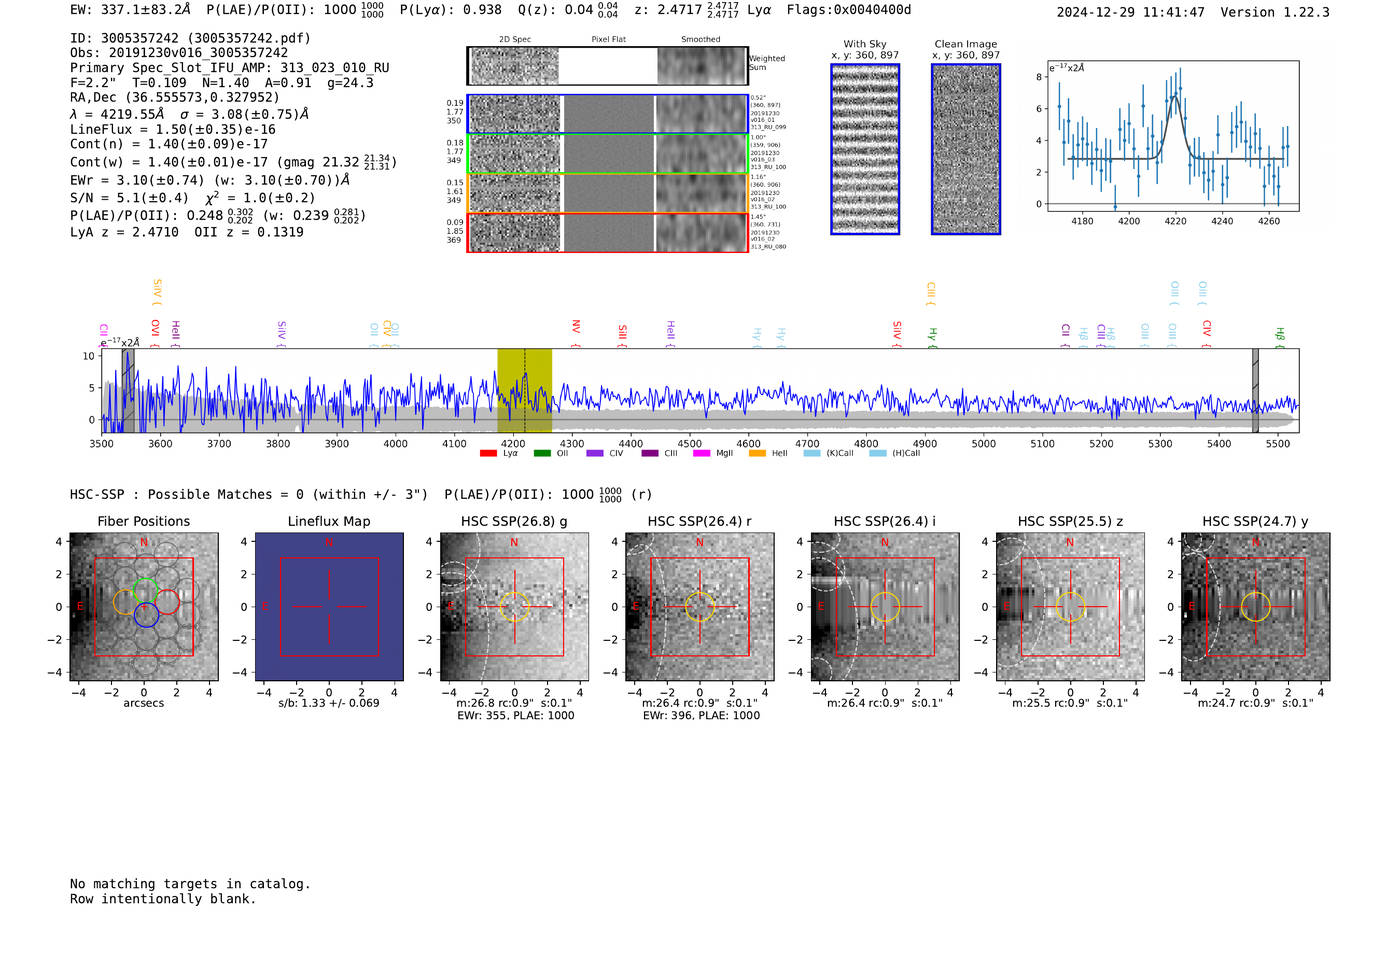Click the 'Pixel Flat' column header

608,39
